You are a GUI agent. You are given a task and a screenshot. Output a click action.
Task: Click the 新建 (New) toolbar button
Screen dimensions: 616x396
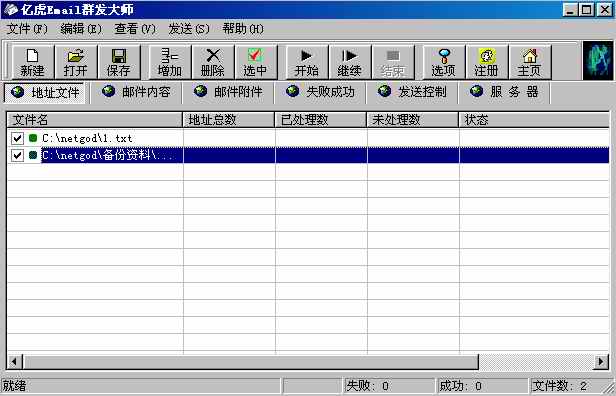pyautogui.click(x=33, y=62)
